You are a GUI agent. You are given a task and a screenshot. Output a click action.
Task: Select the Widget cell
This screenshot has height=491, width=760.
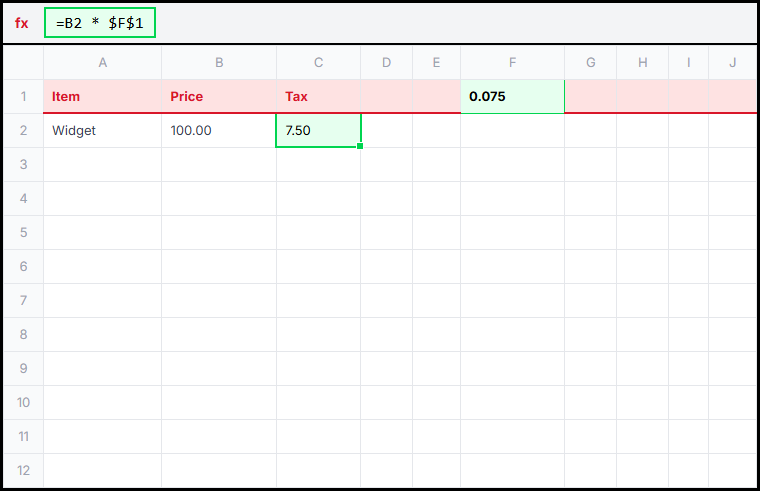pos(102,131)
